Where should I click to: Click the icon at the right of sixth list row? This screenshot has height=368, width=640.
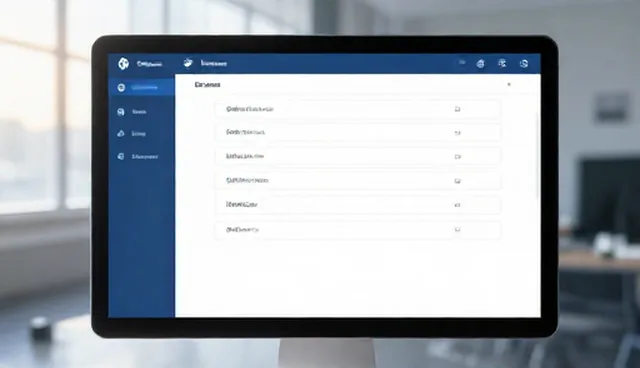(x=458, y=230)
